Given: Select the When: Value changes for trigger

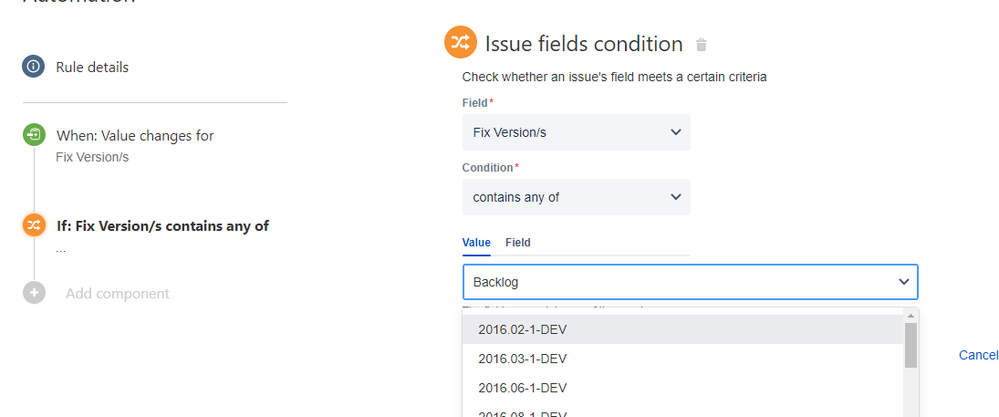Looking at the screenshot, I should (x=135, y=136).
